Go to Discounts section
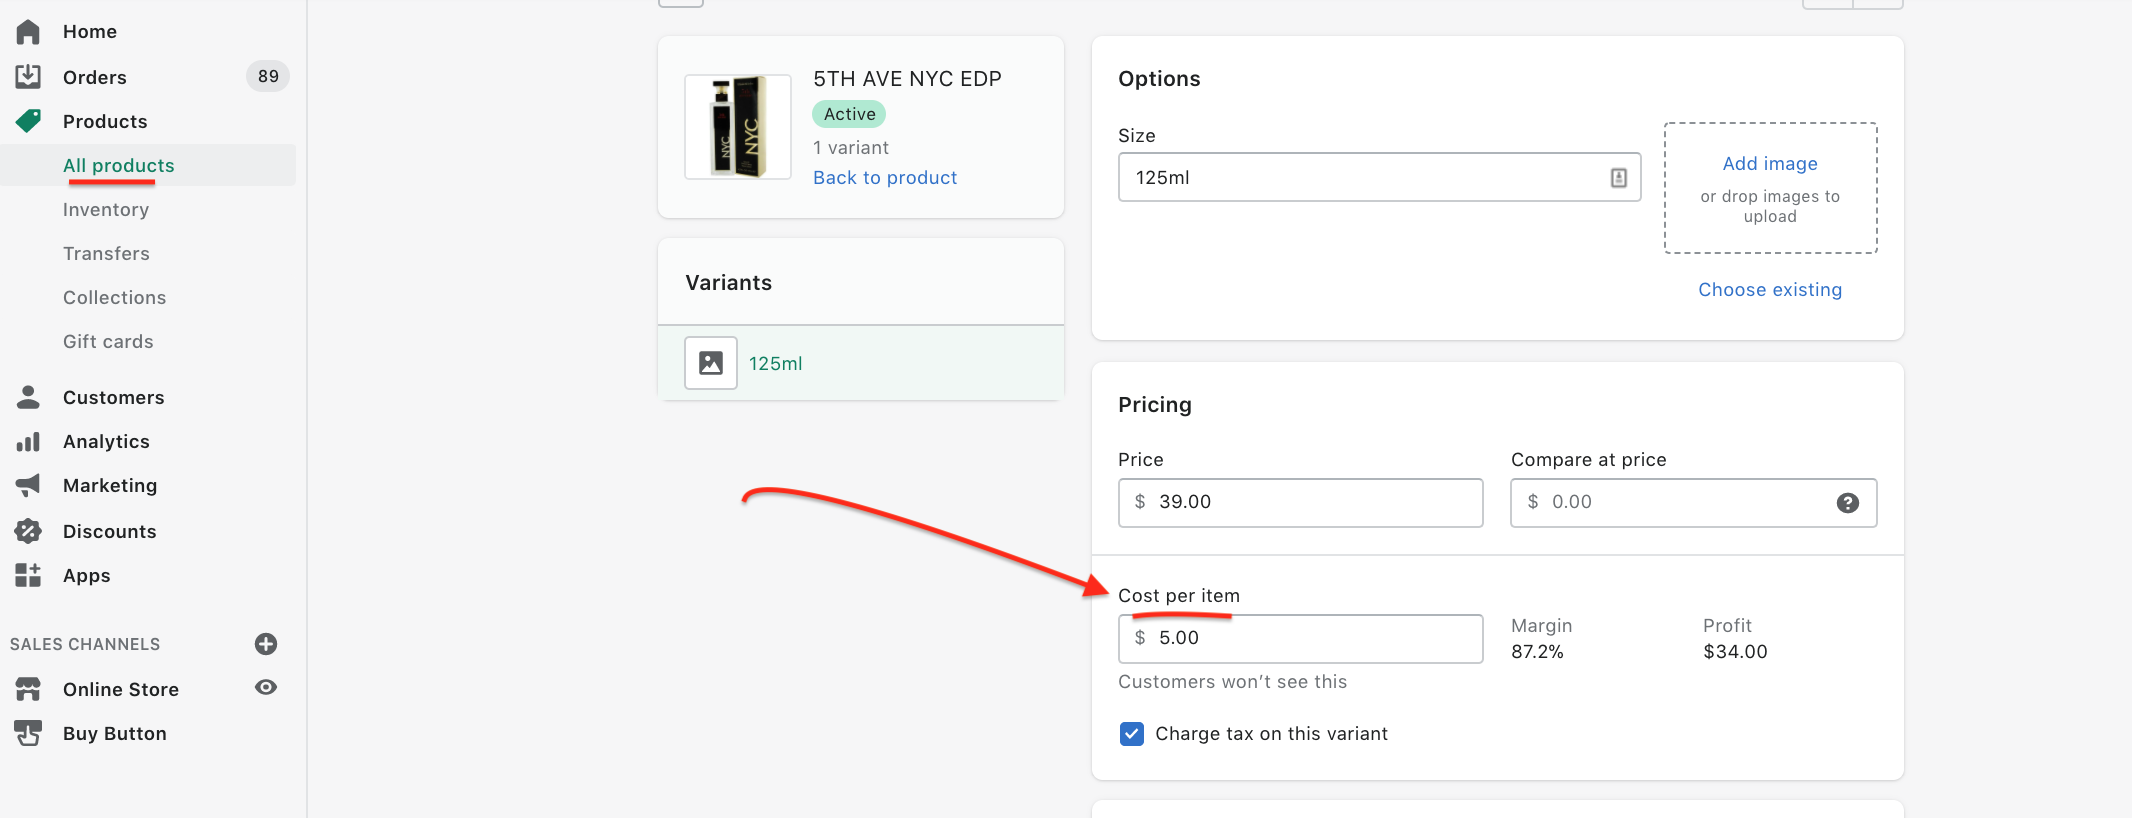The height and width of the screenshot is (818, 2132). [x=110, y=532]
